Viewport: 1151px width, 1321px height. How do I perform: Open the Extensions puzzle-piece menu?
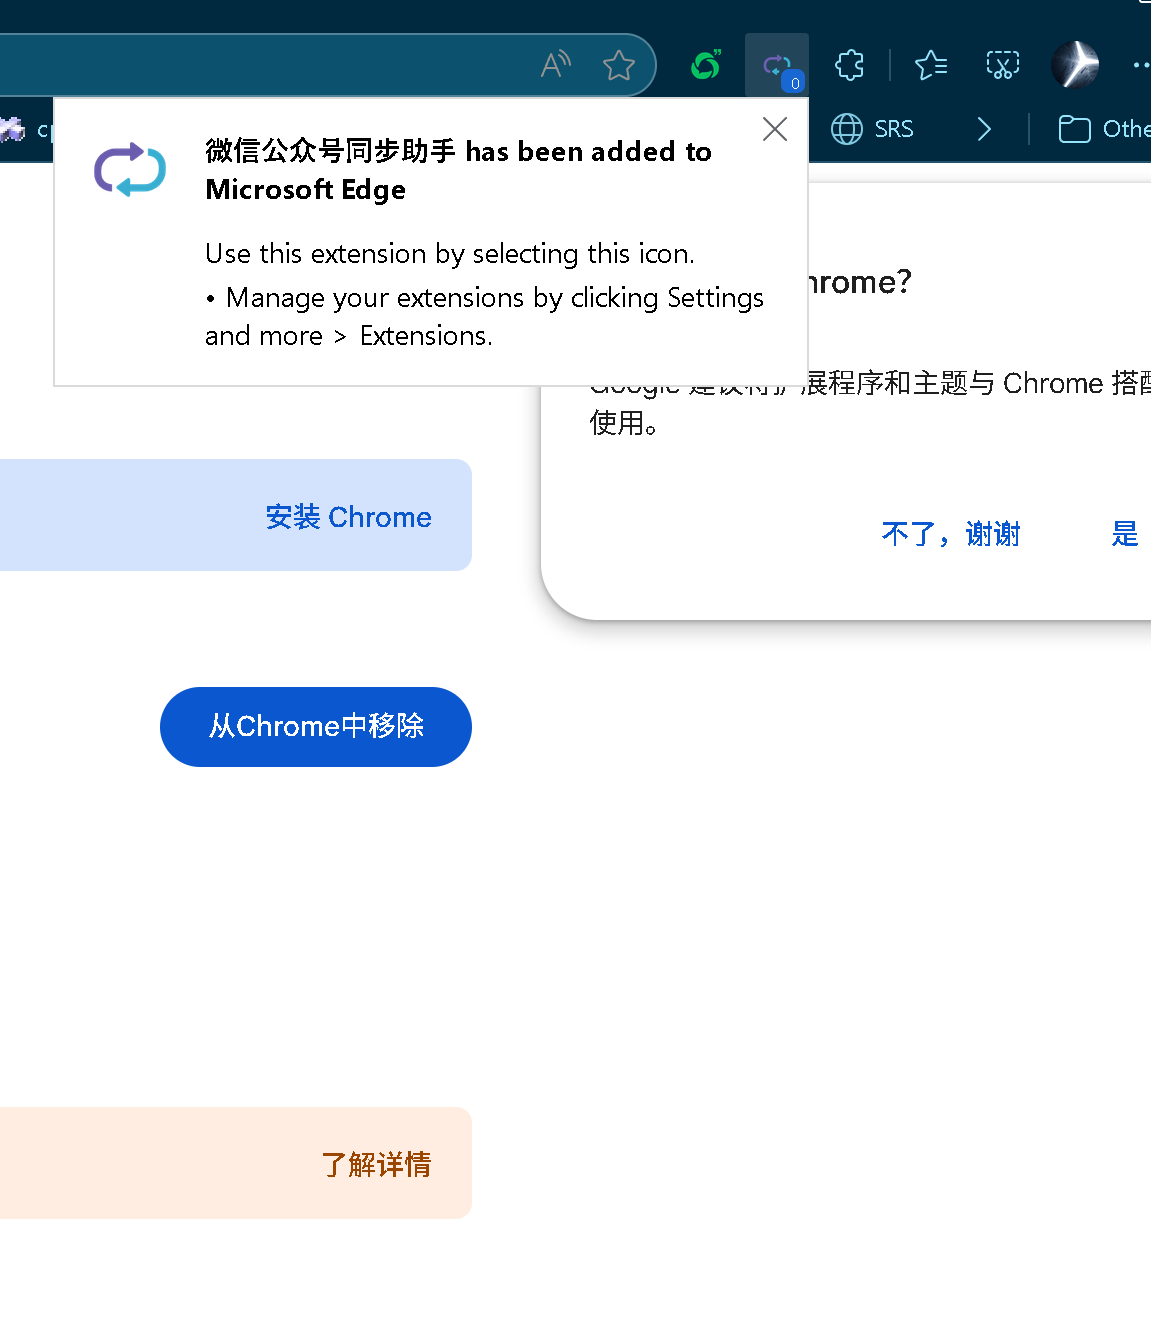[x=849, y=66]
